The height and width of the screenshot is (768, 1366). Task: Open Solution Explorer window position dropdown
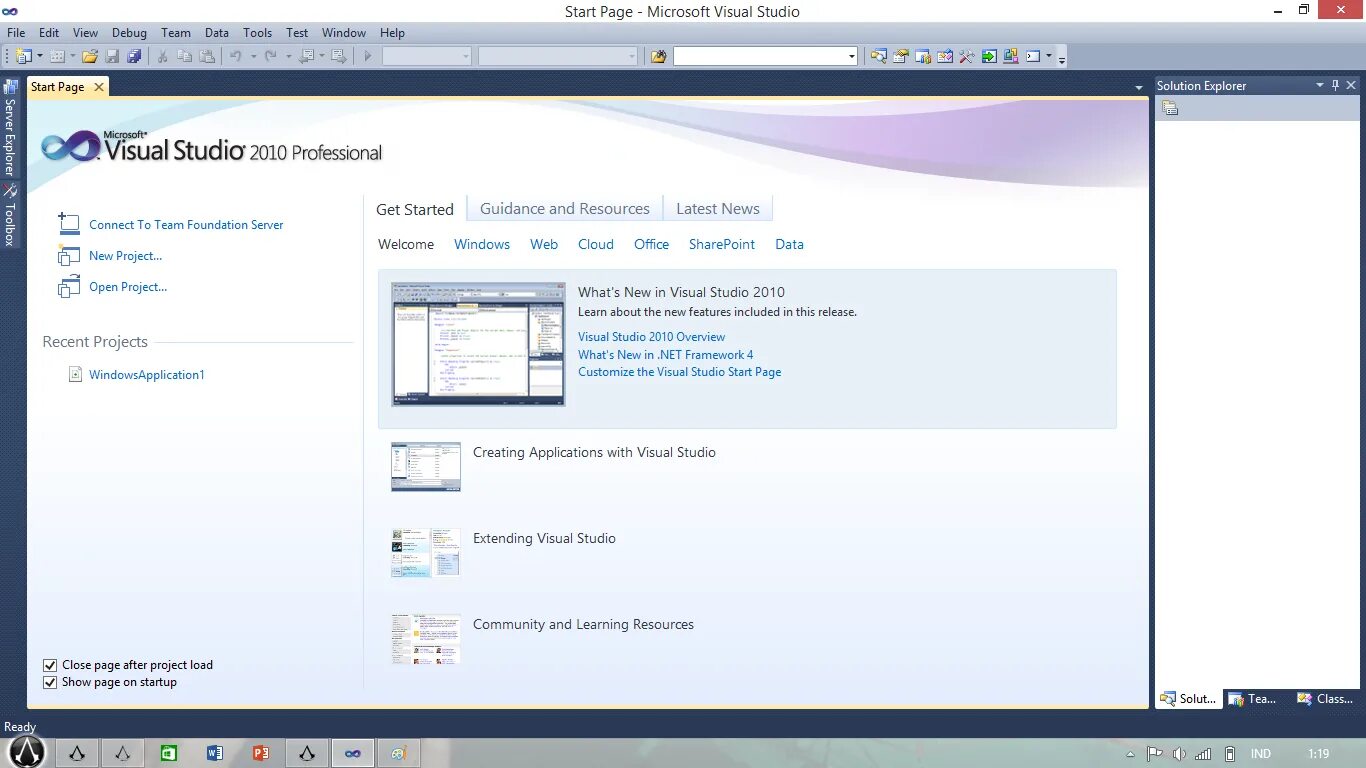[x=1320, y=85]
